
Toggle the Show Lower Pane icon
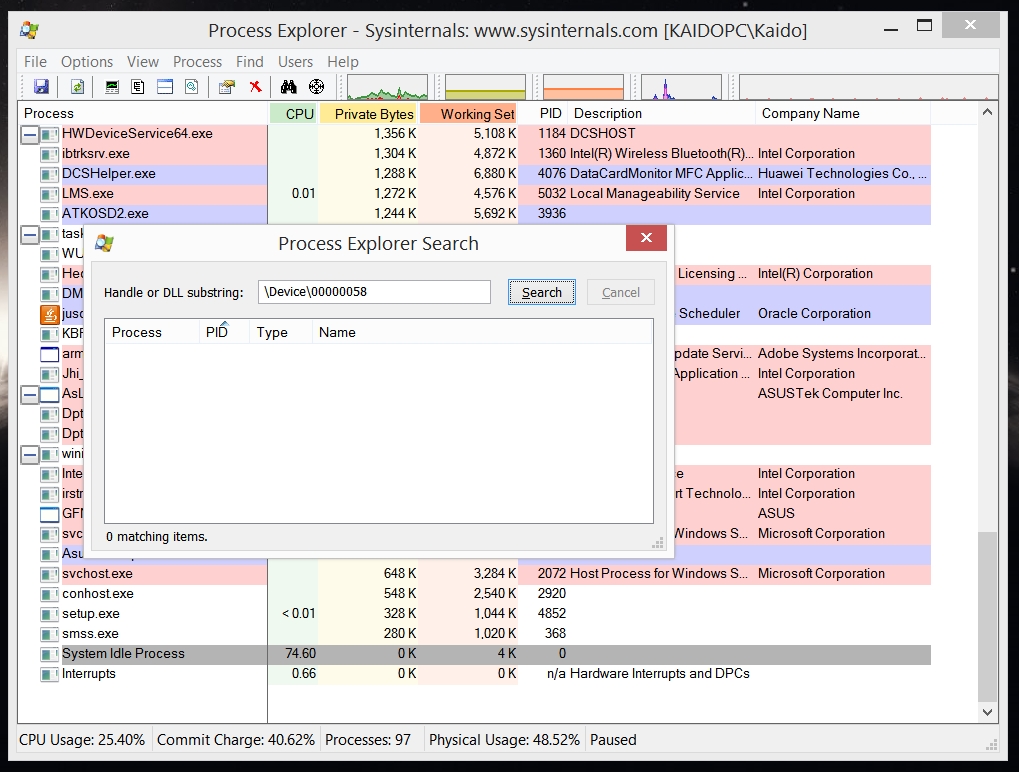coord(165,86)
